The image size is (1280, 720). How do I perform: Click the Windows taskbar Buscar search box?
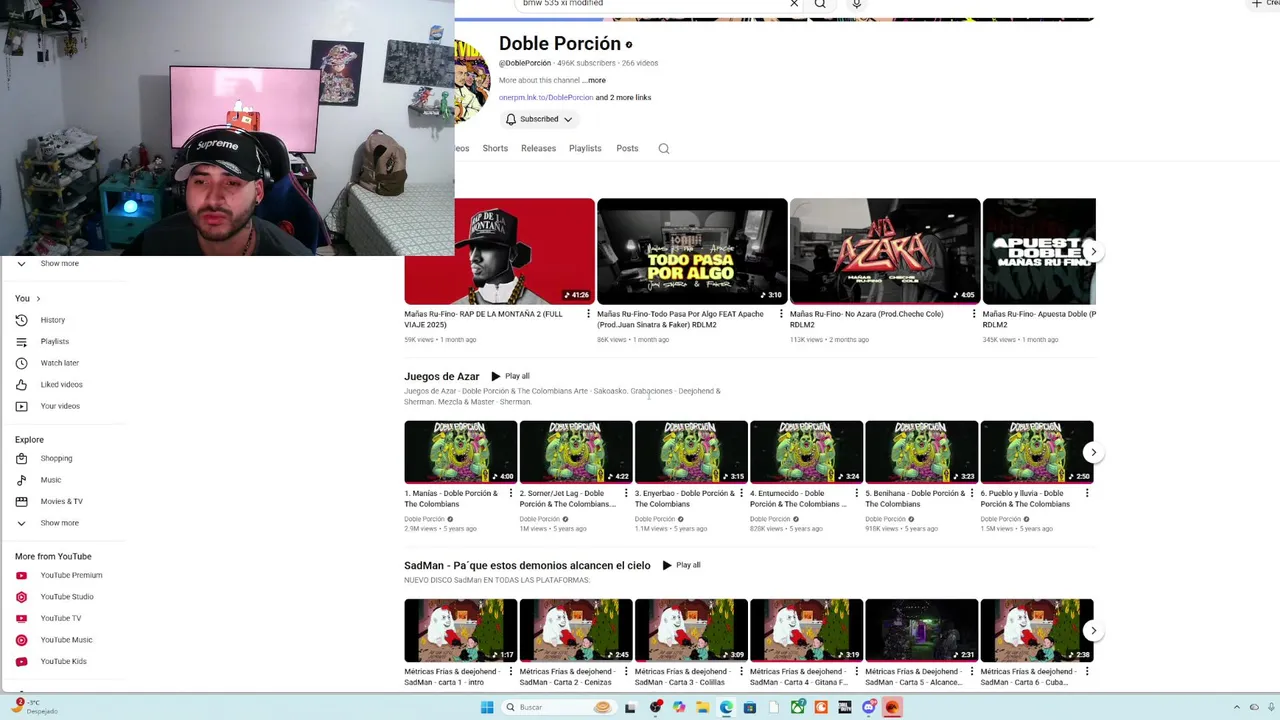tap(560, 707)
